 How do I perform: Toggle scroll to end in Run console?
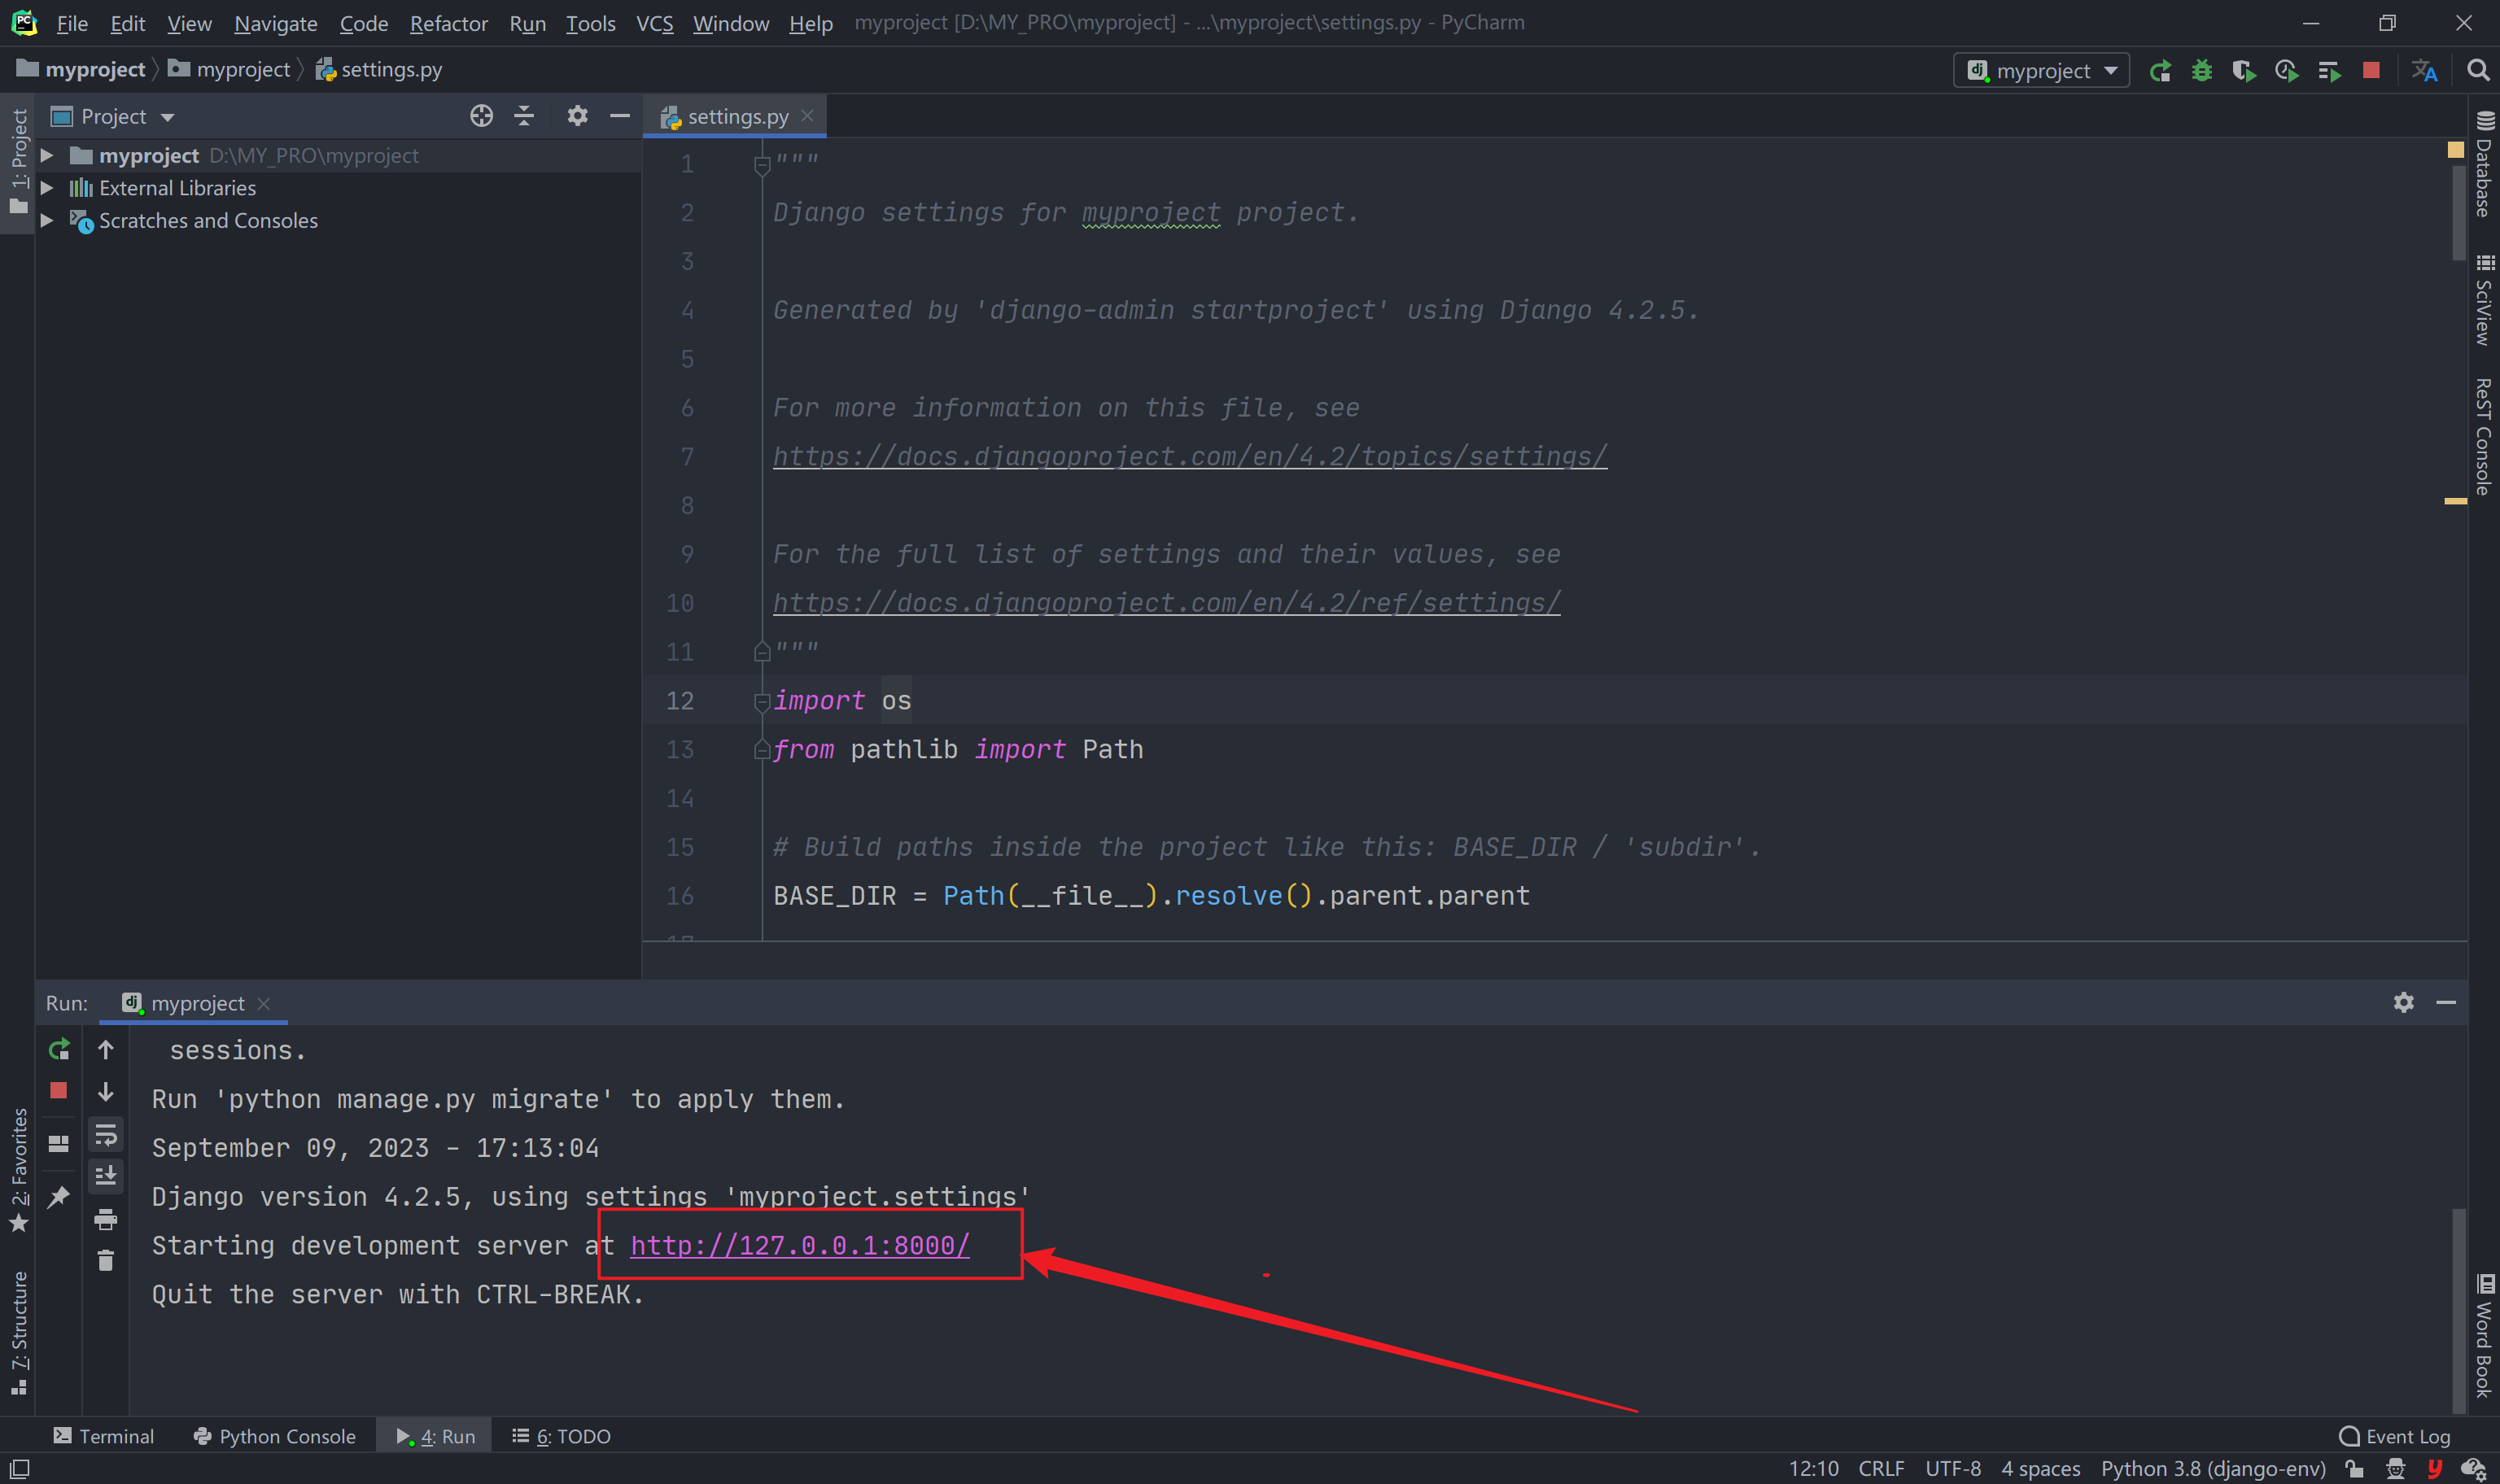click(x=105, y=1176)
